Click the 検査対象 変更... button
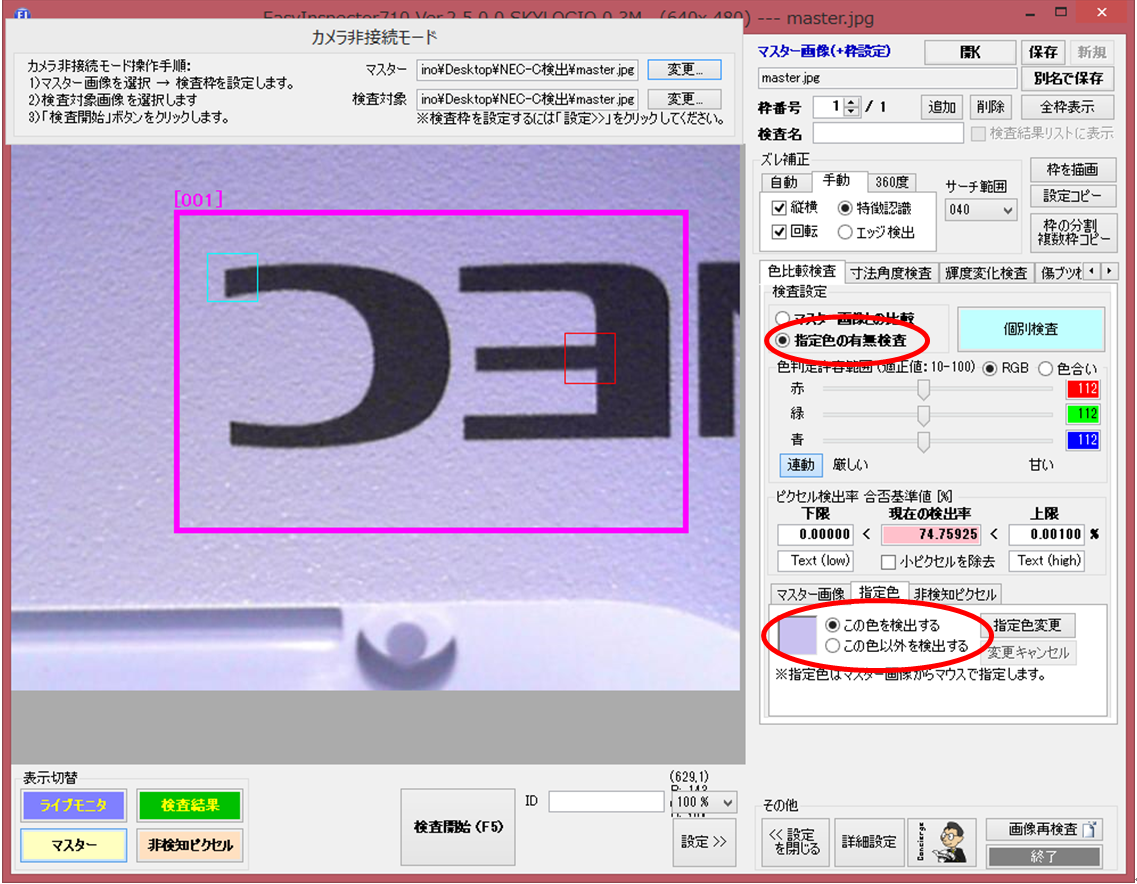Viewport: 1137px width, 884px height. pyautogui.click(x=685, y=99)
